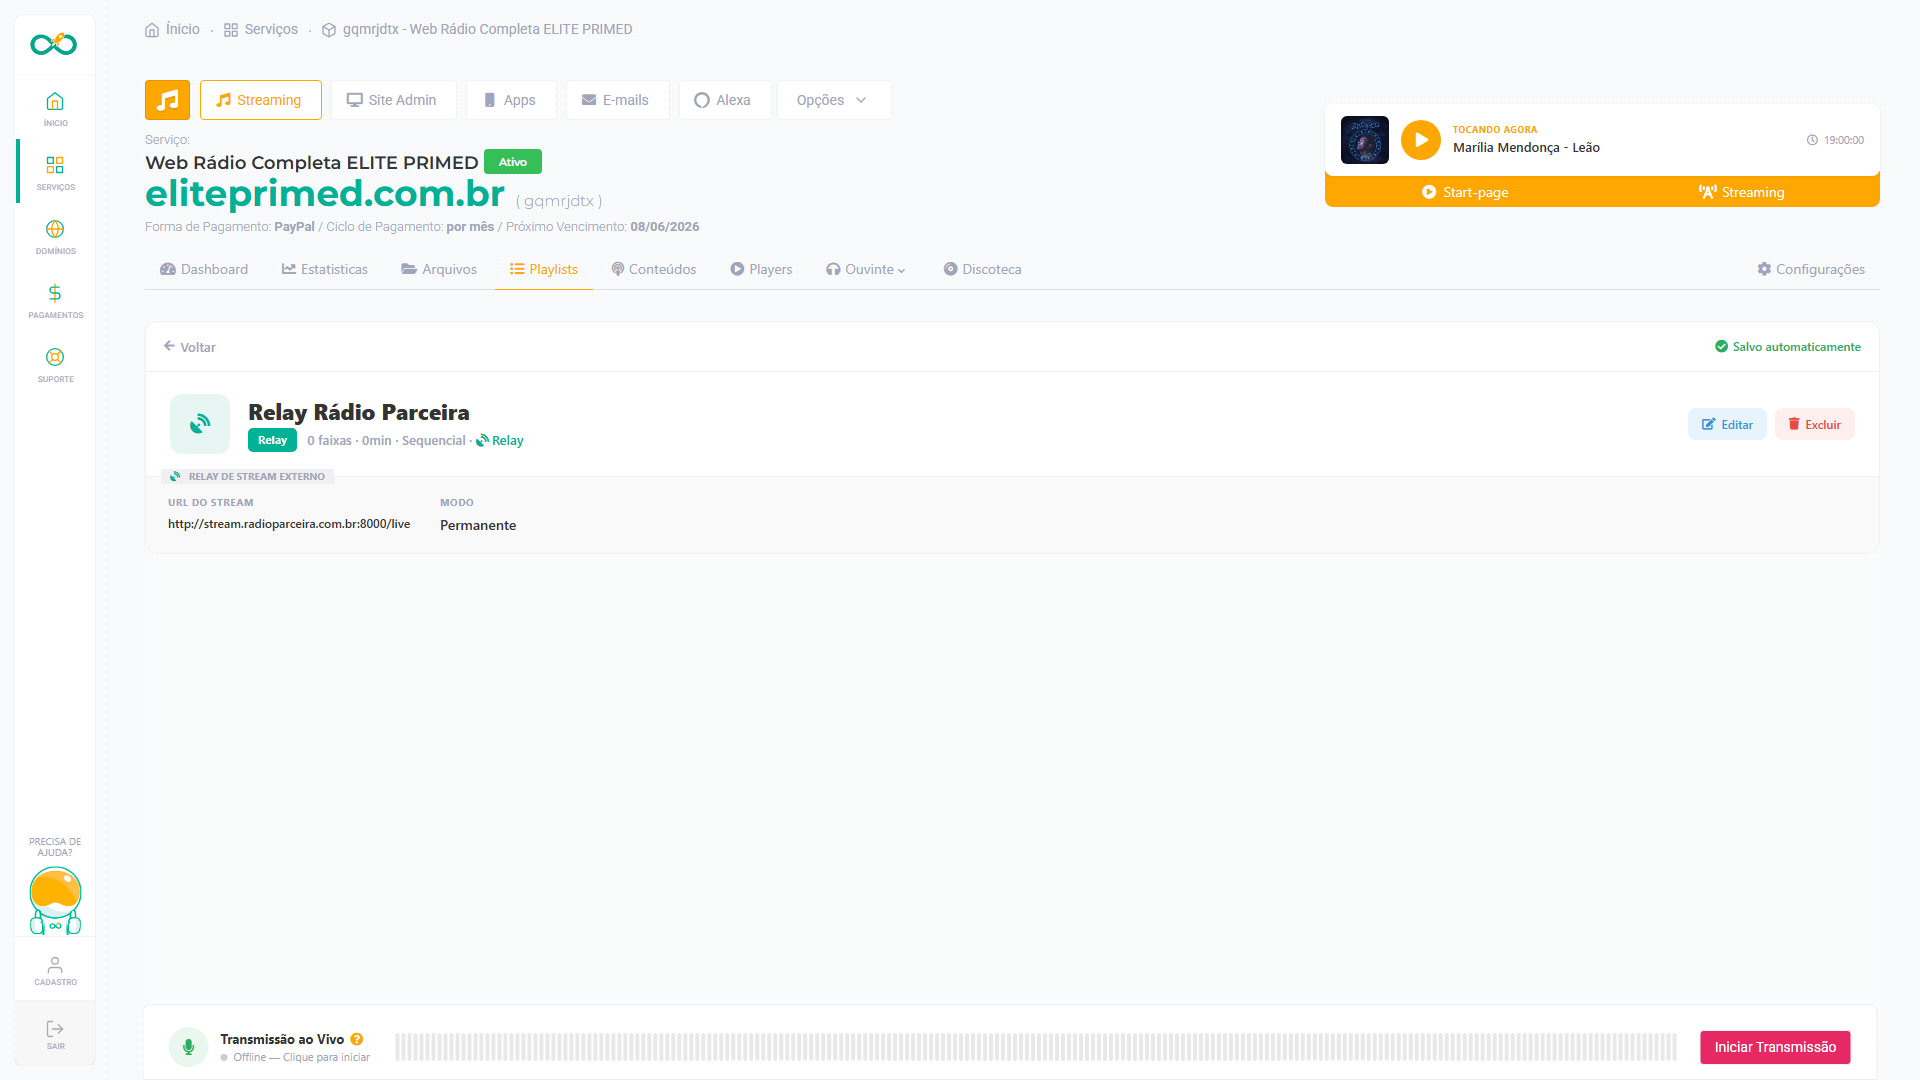The width and height of the screenshot is (1920, 1080).
Task: Open Cadastro in the sidebar
Action: (55, 969)
